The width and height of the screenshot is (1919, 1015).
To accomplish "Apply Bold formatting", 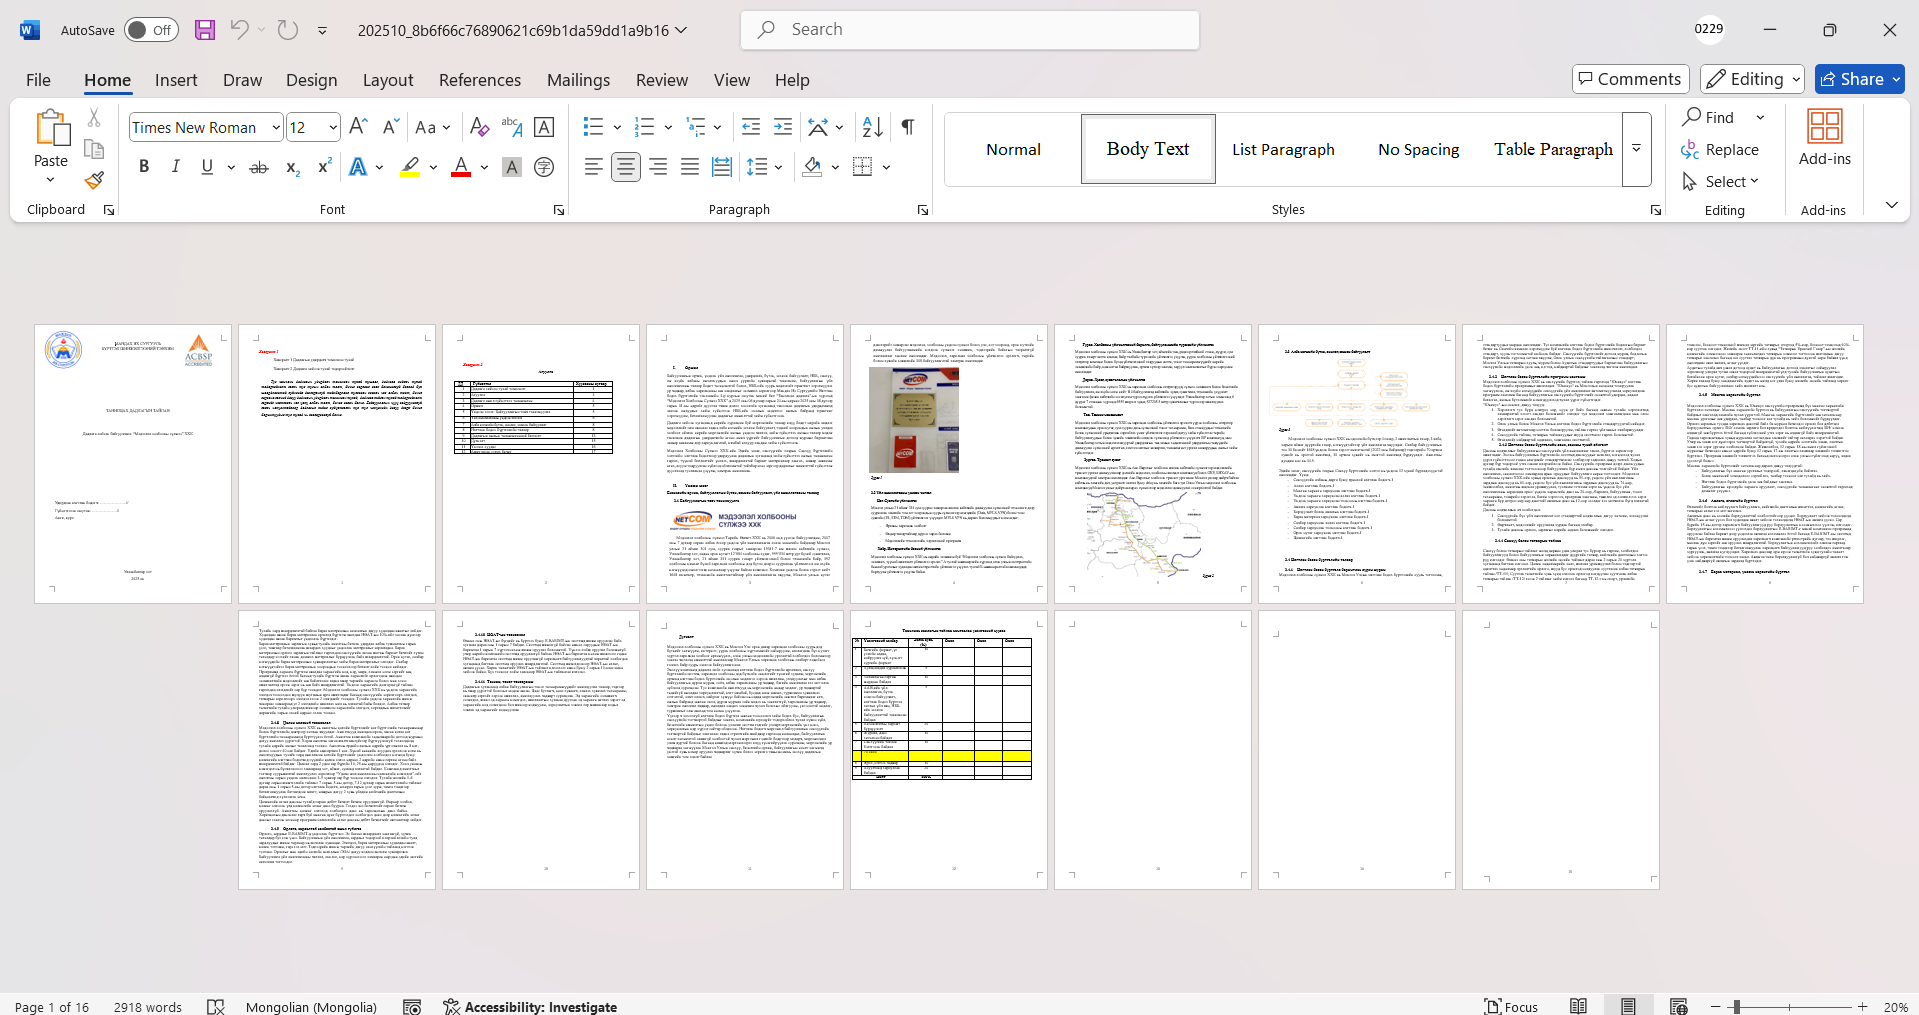I will pyautogui.click(x=144, y=167).
